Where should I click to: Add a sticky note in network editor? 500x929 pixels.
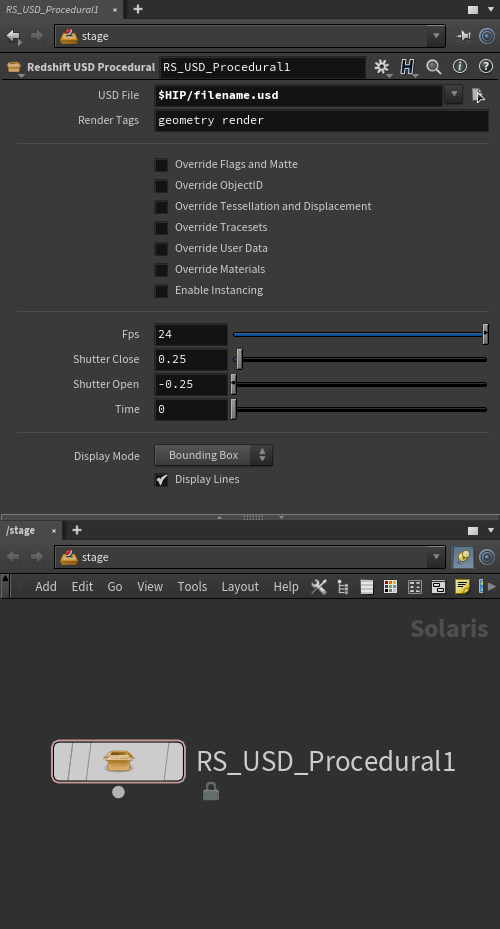pyautogui.click(x=462, y=587)
